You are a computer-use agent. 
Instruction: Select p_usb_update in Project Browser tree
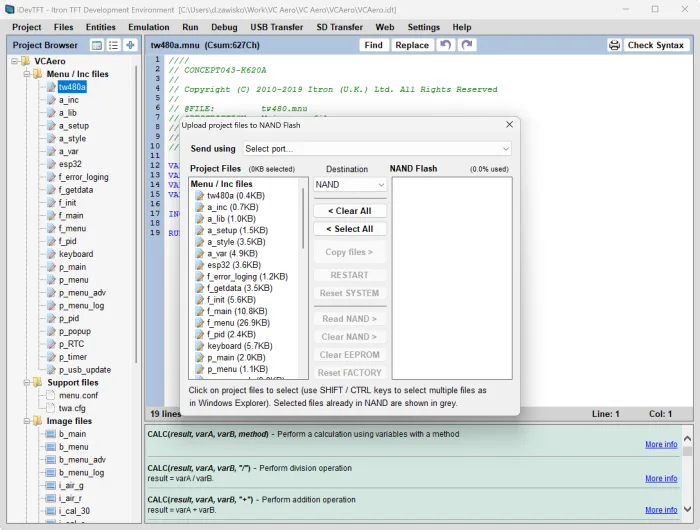(x=85, y=370)
